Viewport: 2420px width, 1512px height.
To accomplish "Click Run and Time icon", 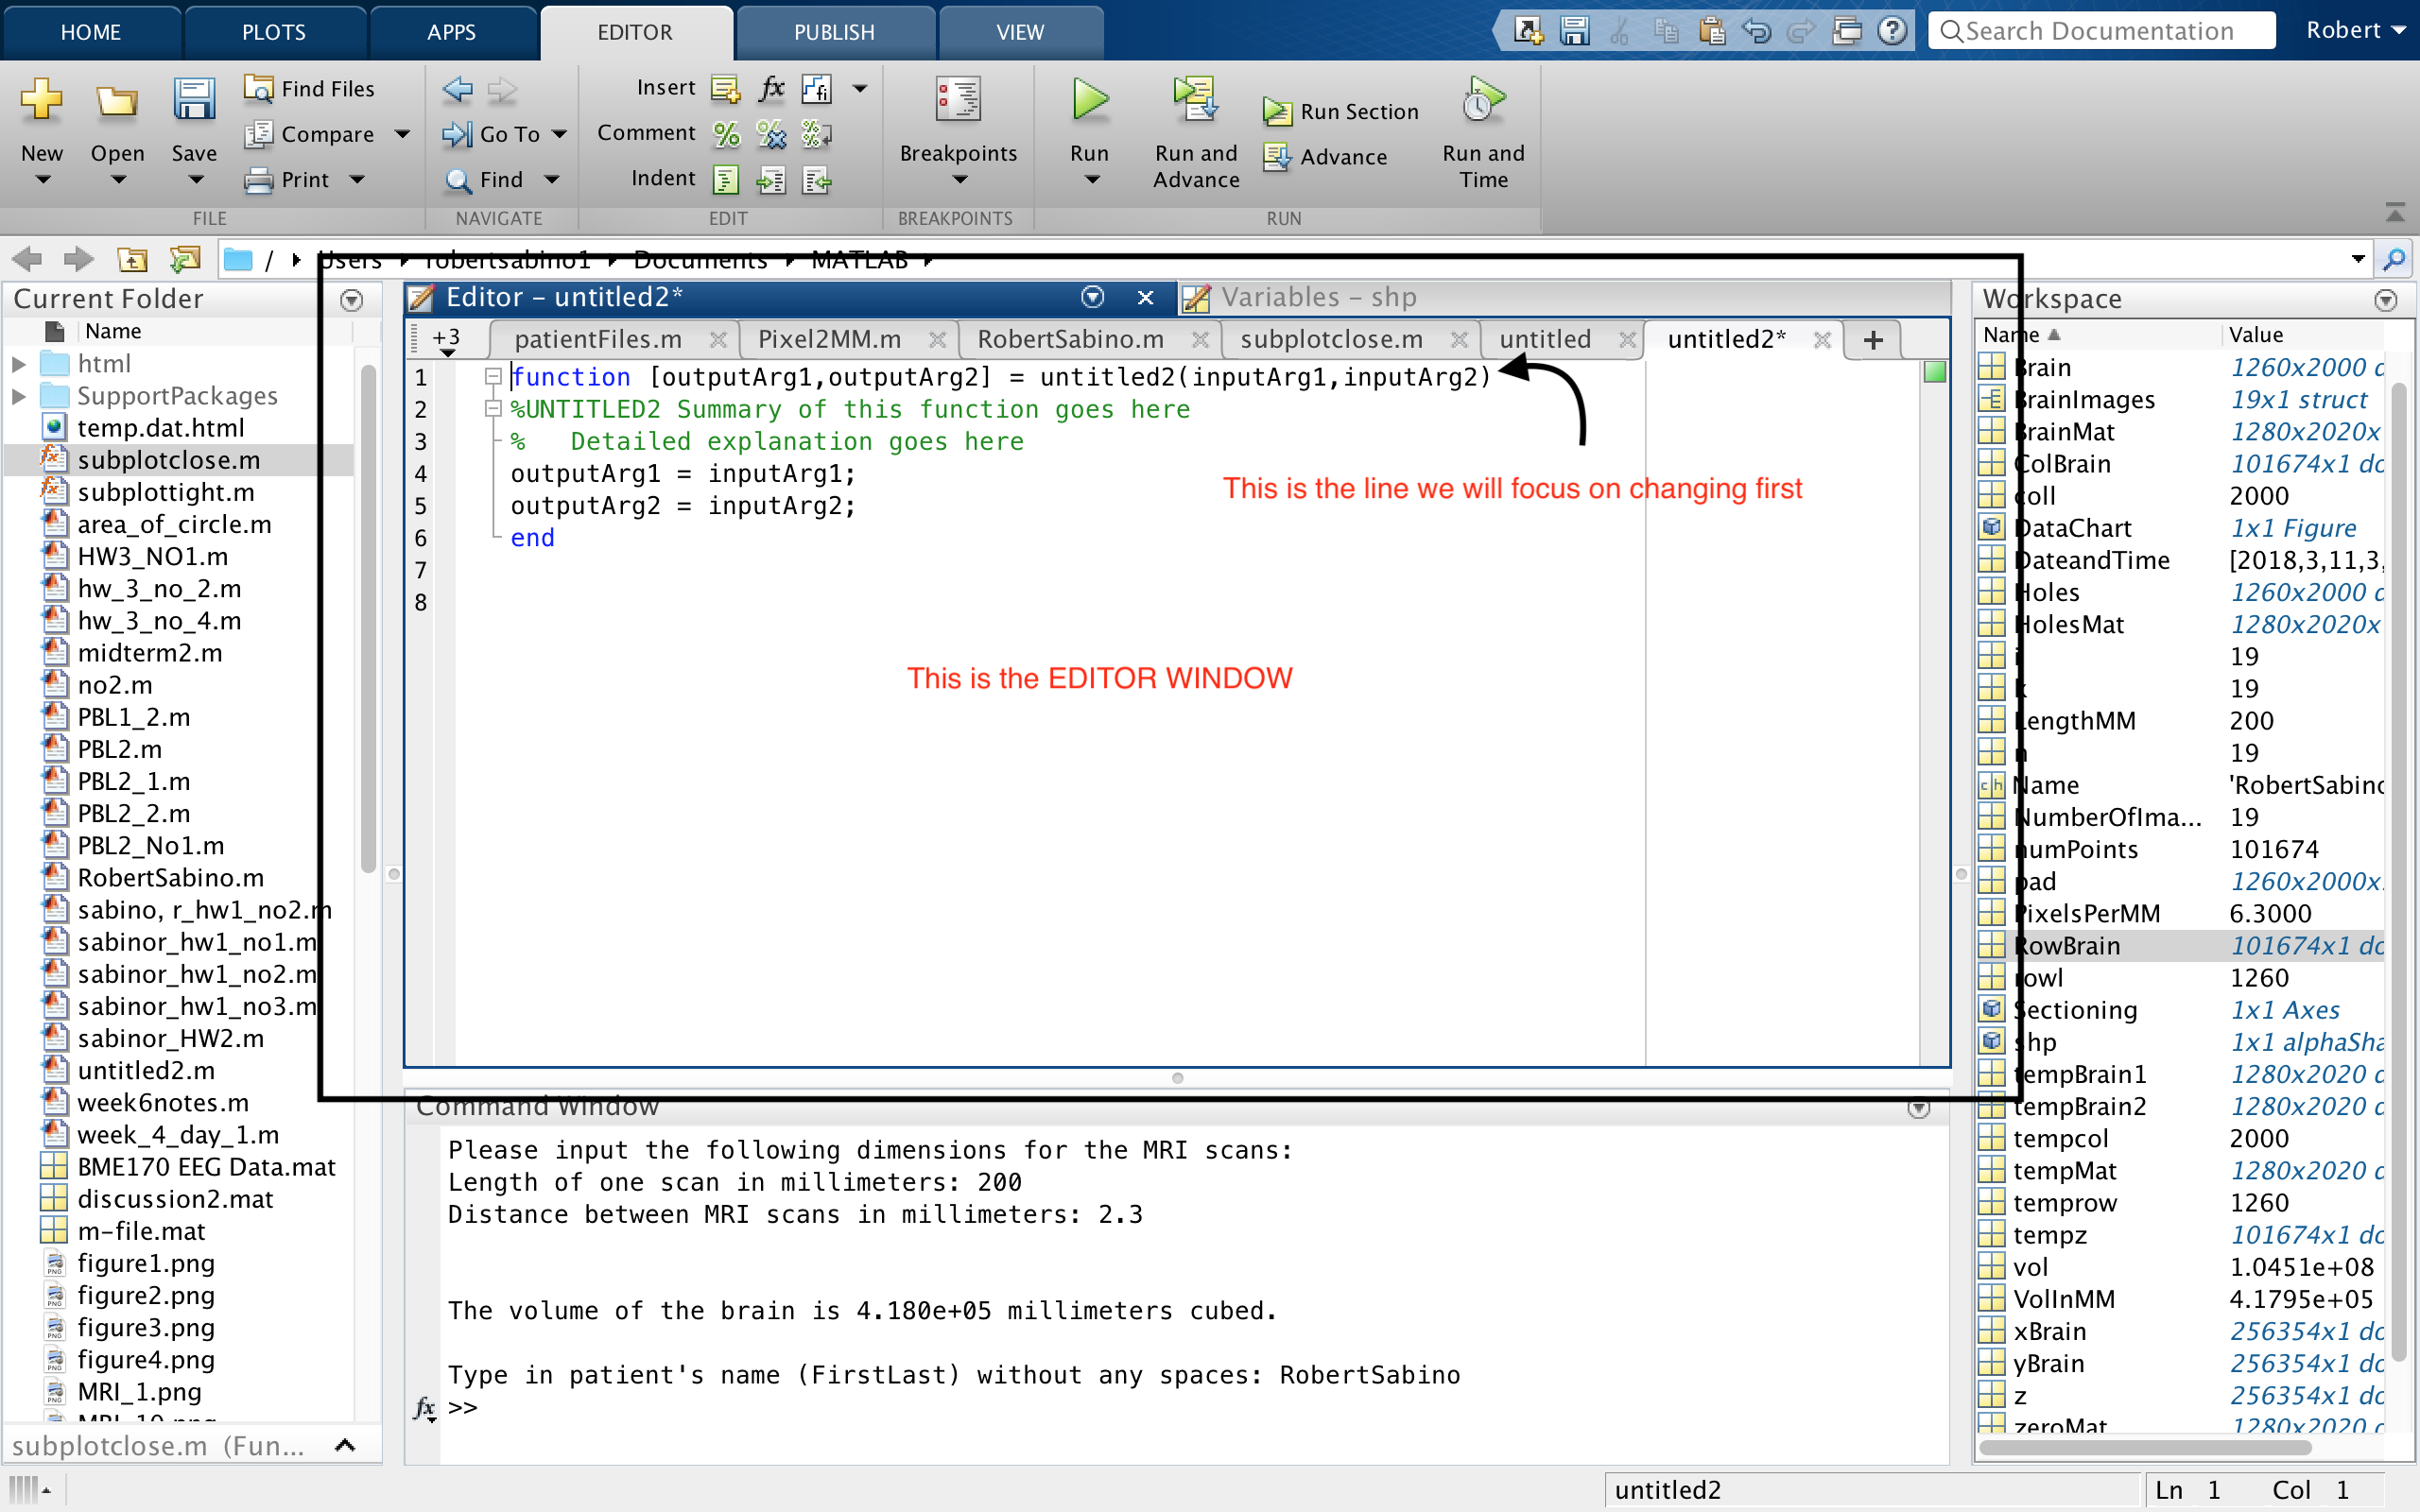I will coord(1483,99).
